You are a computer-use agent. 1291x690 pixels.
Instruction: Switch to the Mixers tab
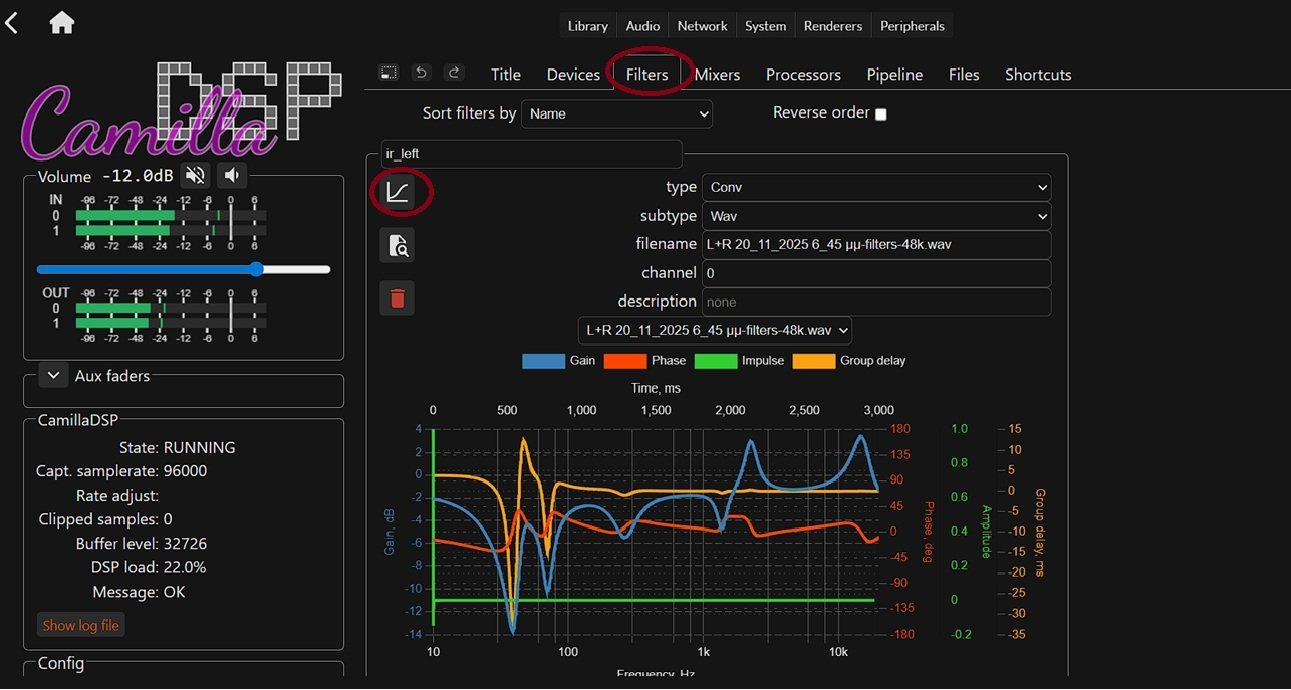[x=717, y=75]
